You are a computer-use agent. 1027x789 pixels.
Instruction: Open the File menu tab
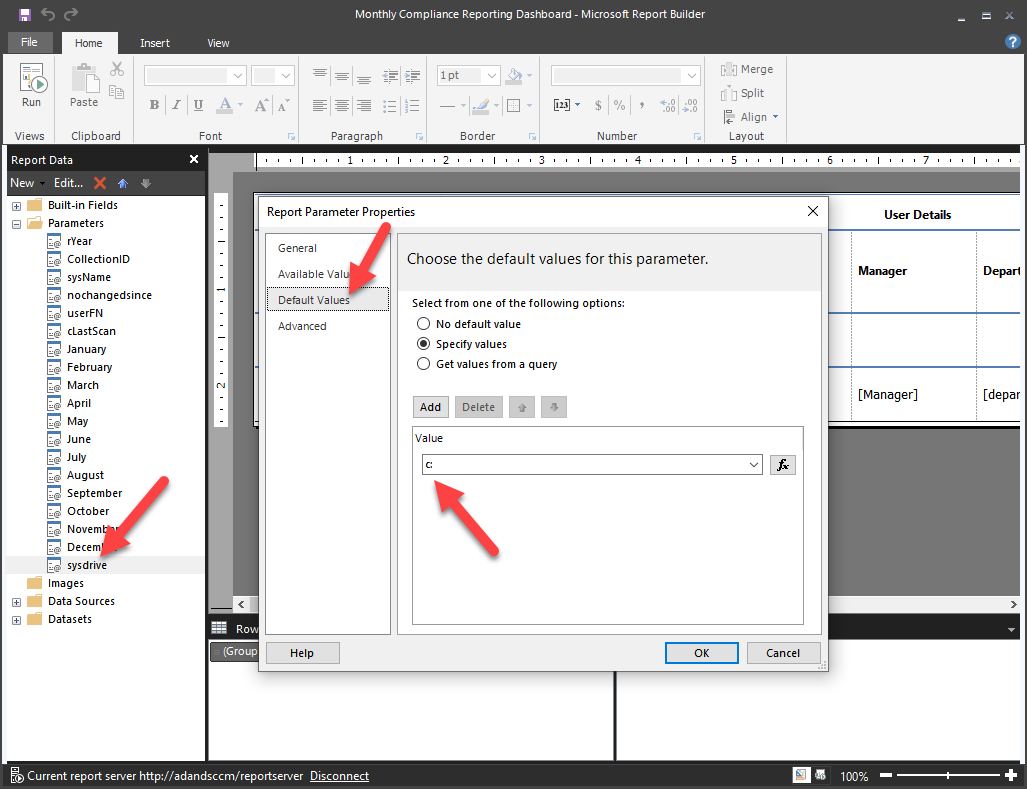pyautogui.click(x=29, y=42)
